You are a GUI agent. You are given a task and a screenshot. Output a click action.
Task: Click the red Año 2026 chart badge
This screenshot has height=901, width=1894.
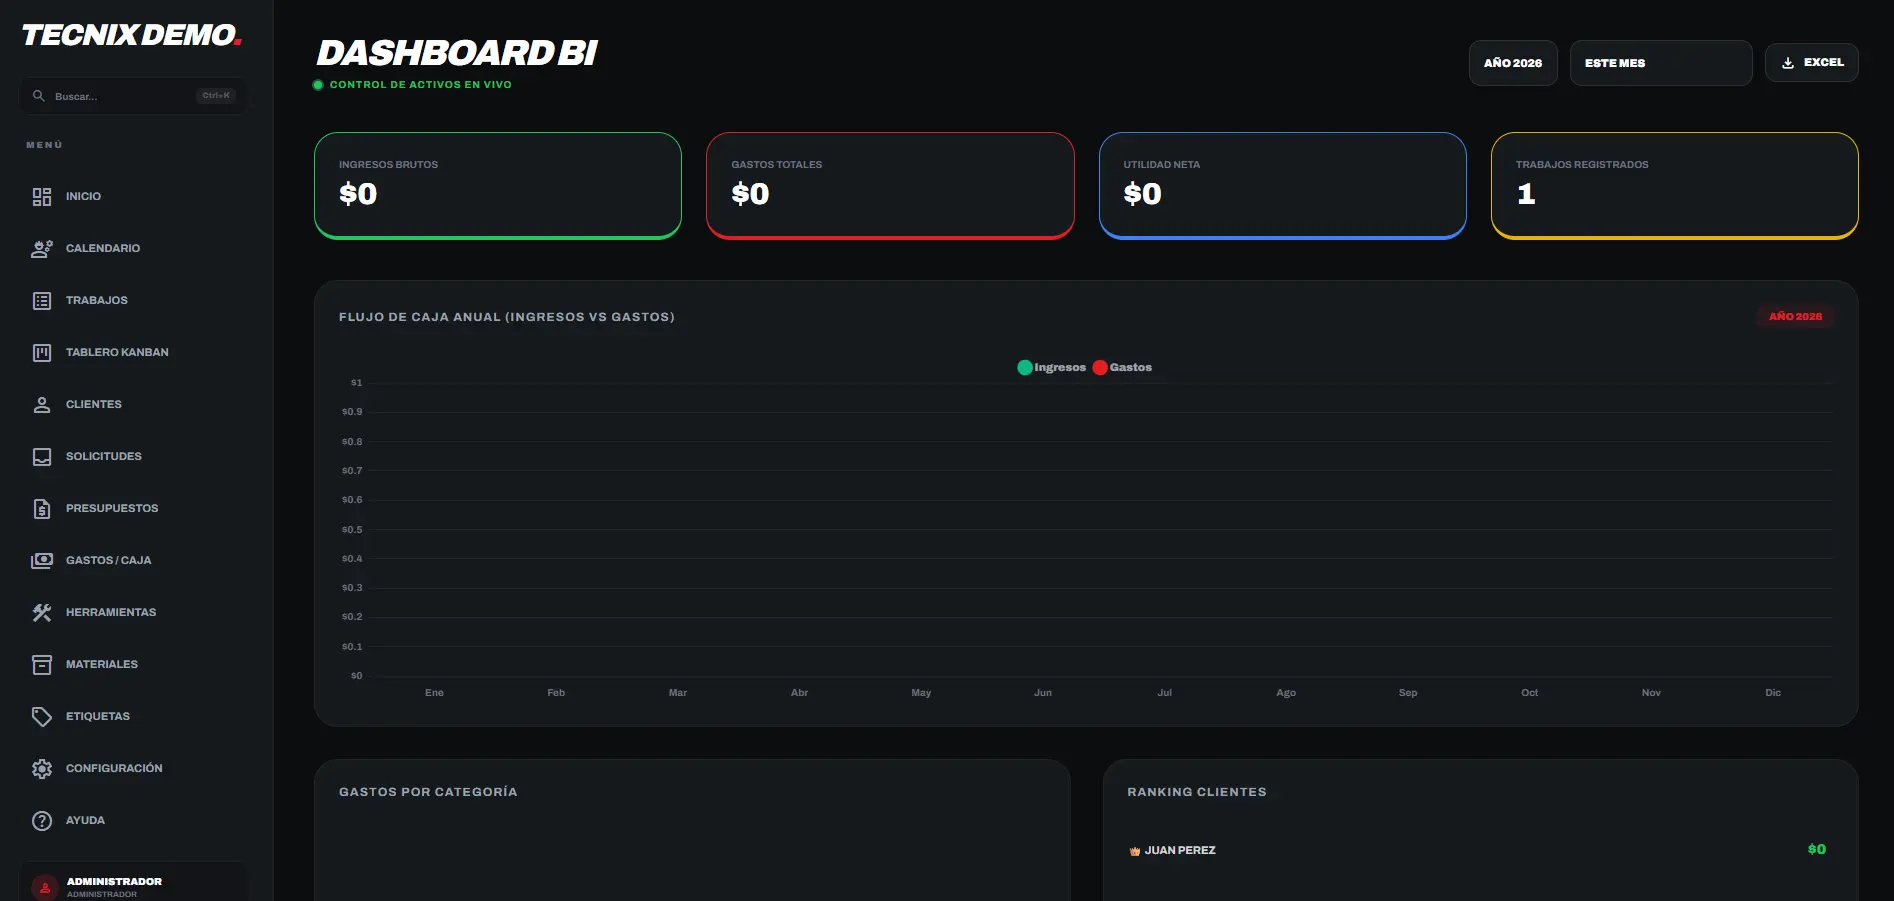[x=1795, y=317]
